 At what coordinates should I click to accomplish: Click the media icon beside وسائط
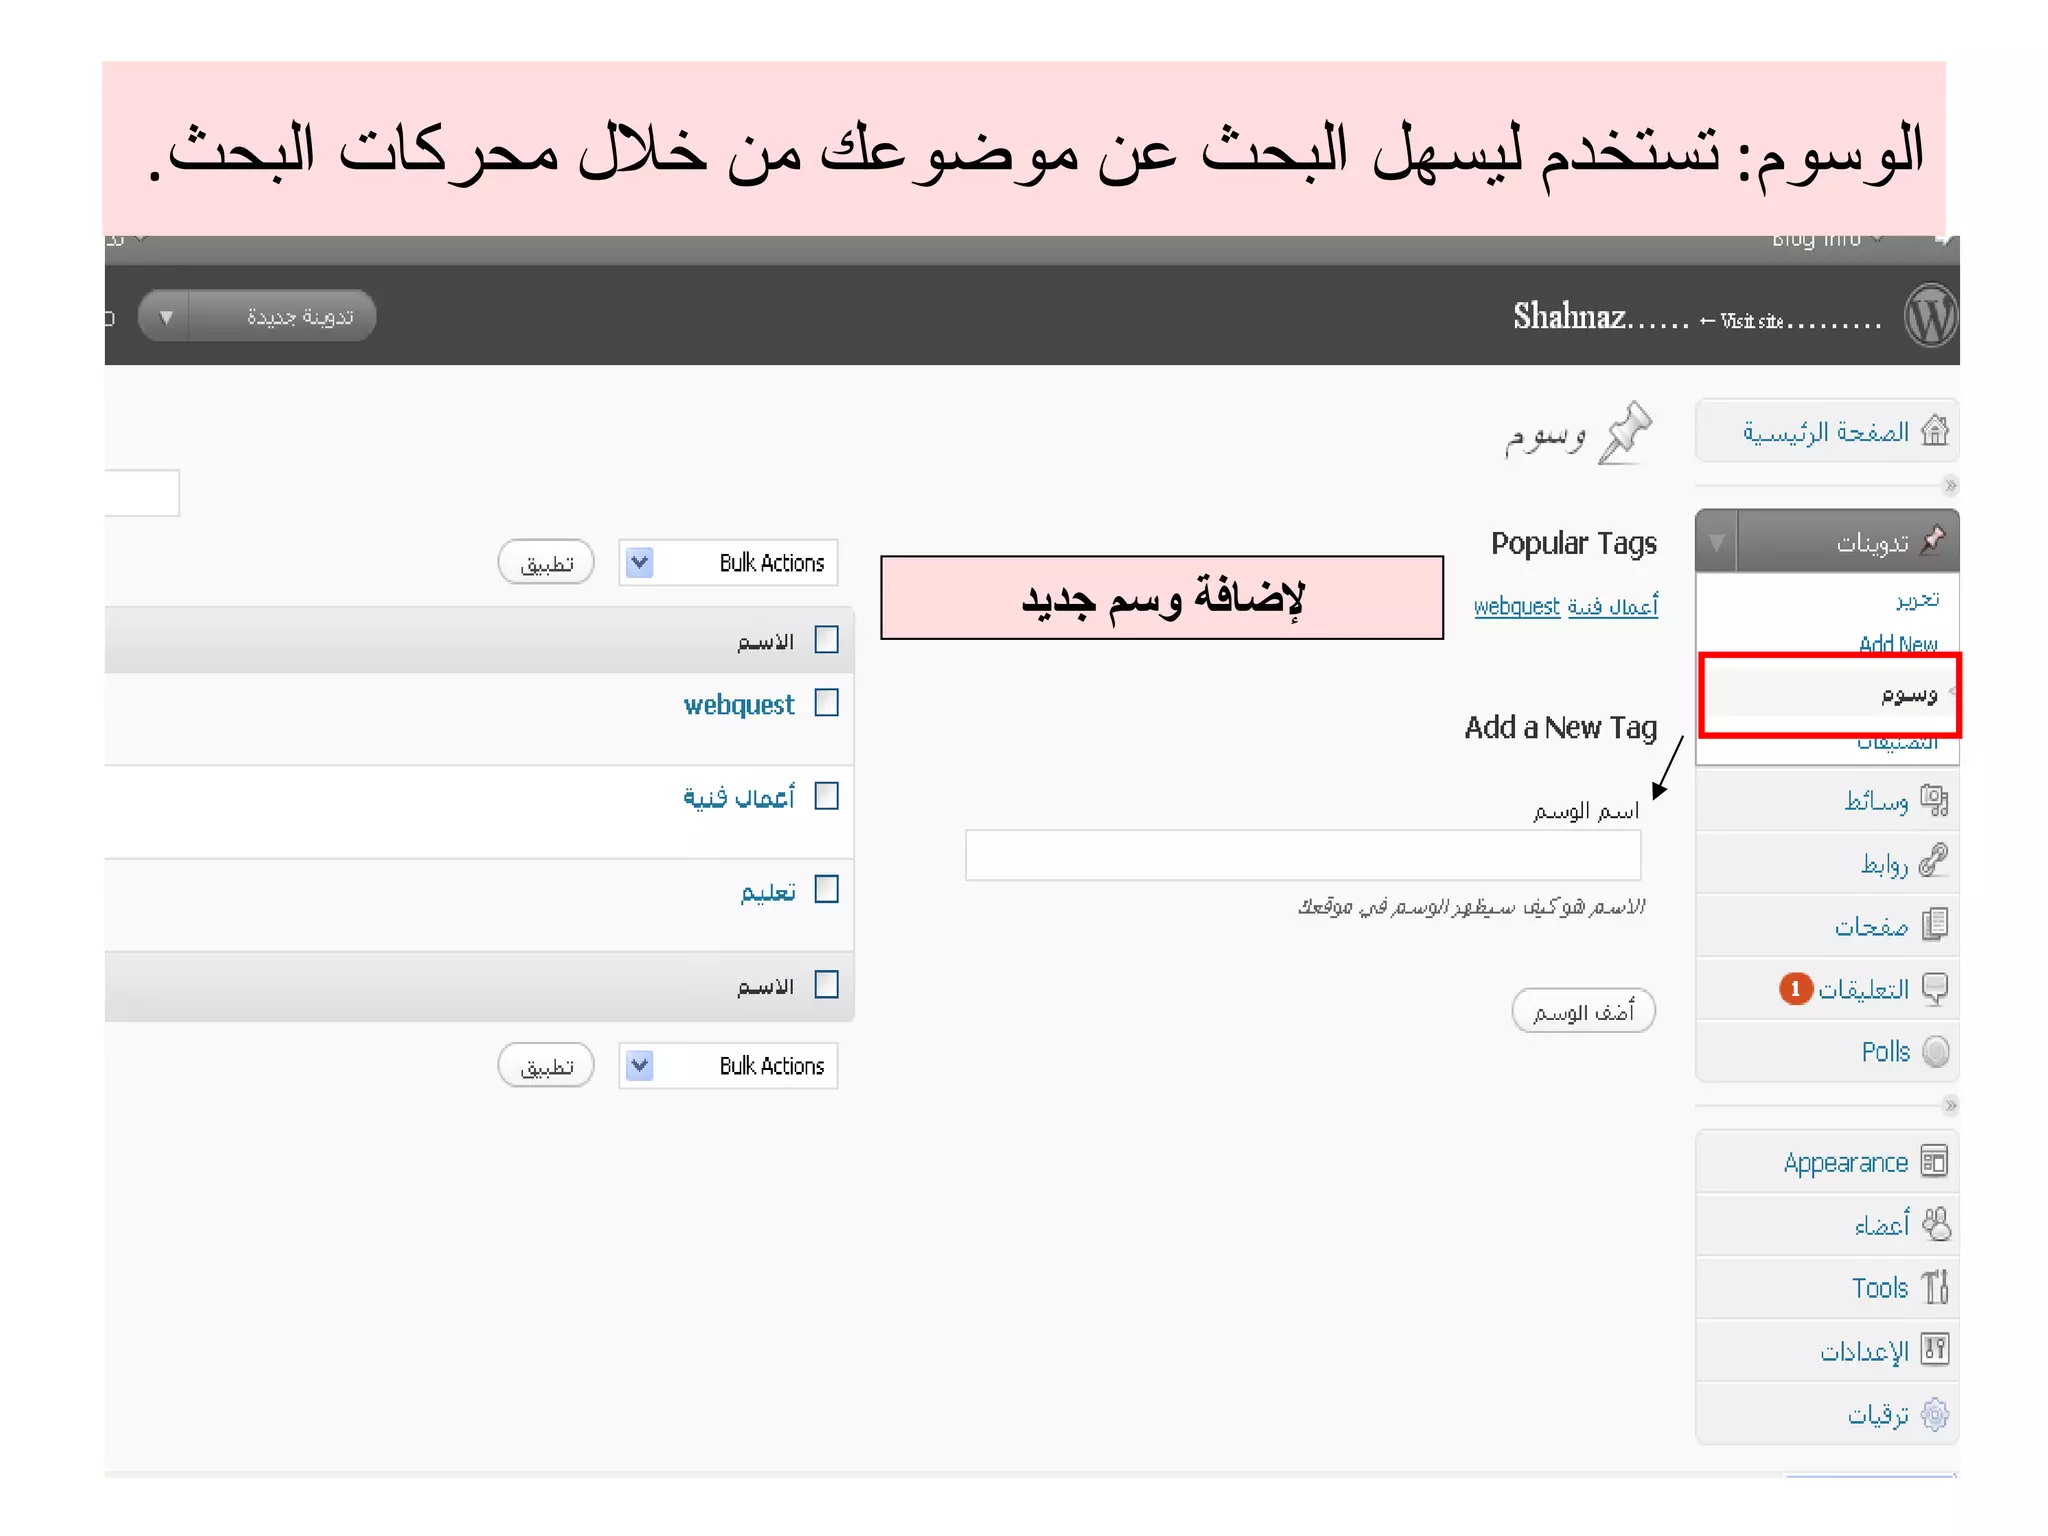point(1934,800)
